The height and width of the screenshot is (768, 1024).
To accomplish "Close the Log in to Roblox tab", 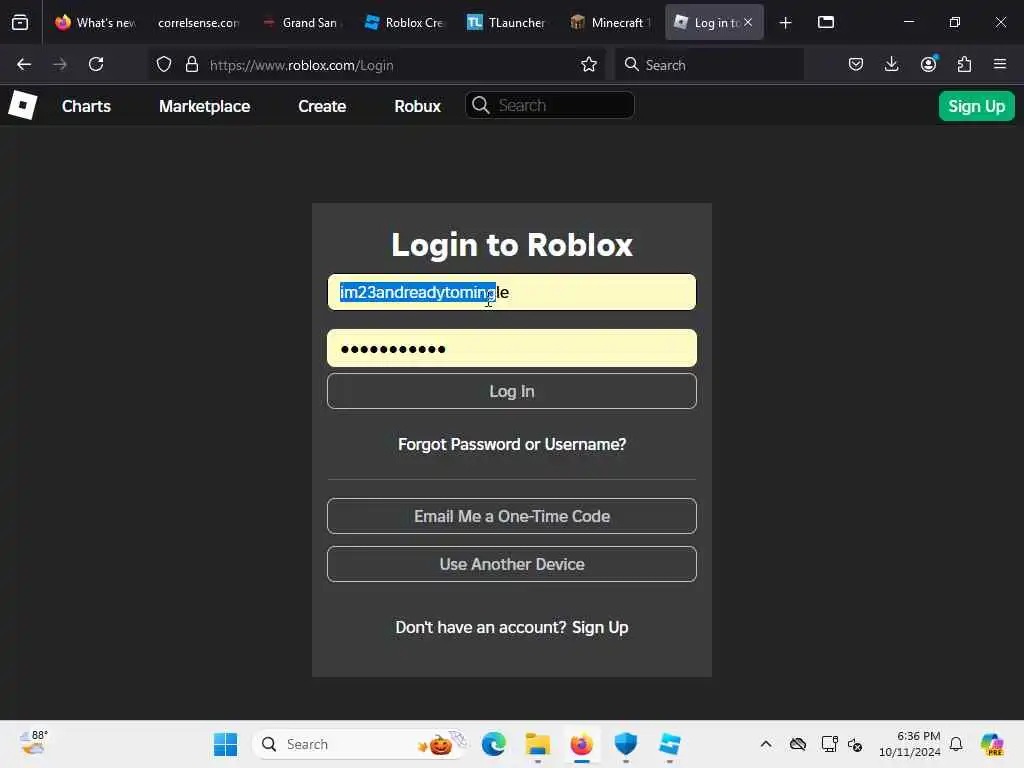I will tap(748, 22).
